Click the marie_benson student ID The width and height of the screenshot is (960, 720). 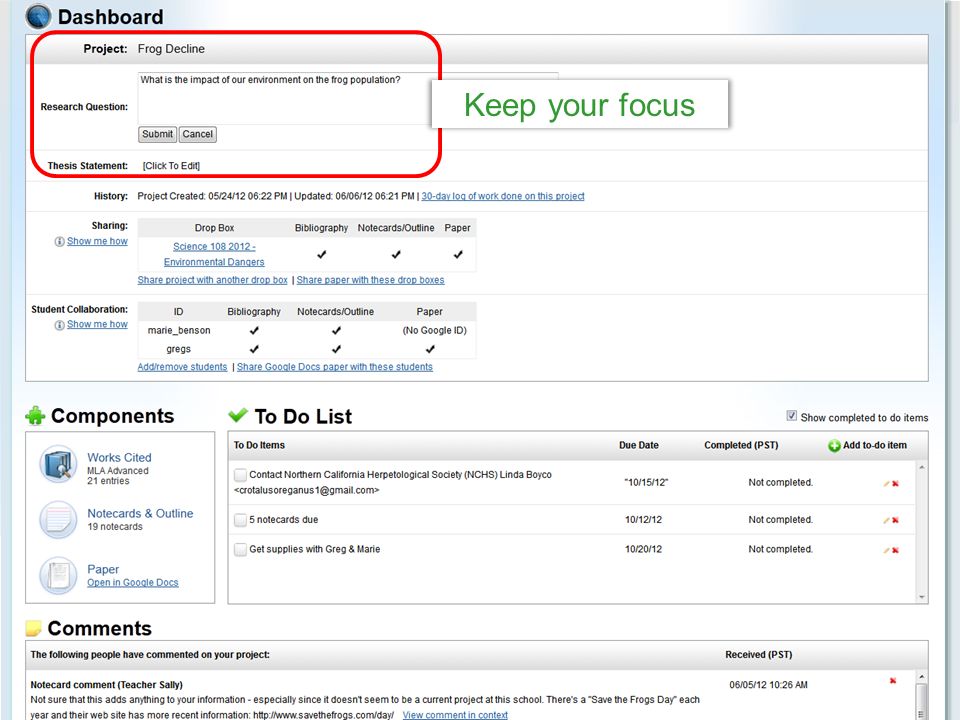pyautogui.click(x=179, y=331)
